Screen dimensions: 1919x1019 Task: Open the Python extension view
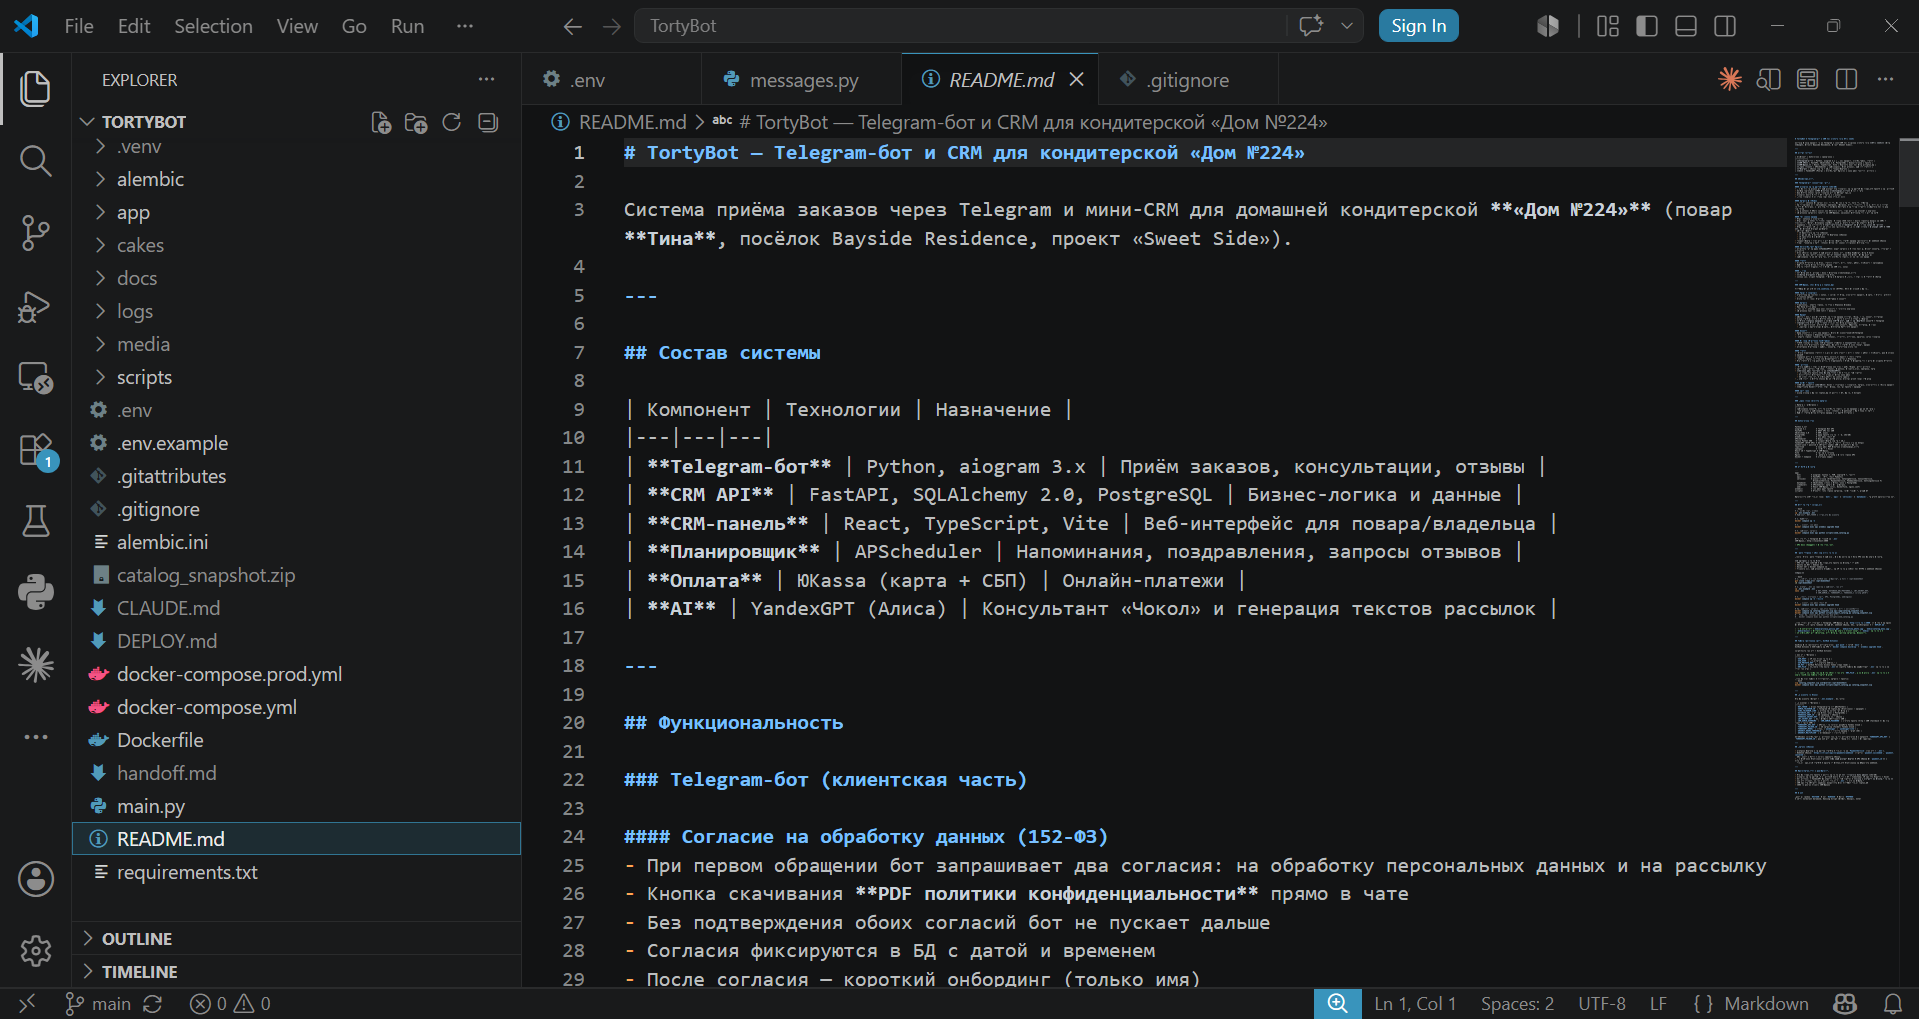coord(36,592)
